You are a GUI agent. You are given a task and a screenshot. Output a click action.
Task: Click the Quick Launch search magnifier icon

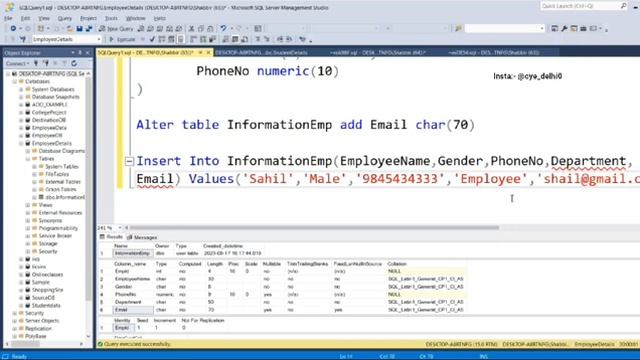click(624, 6)
